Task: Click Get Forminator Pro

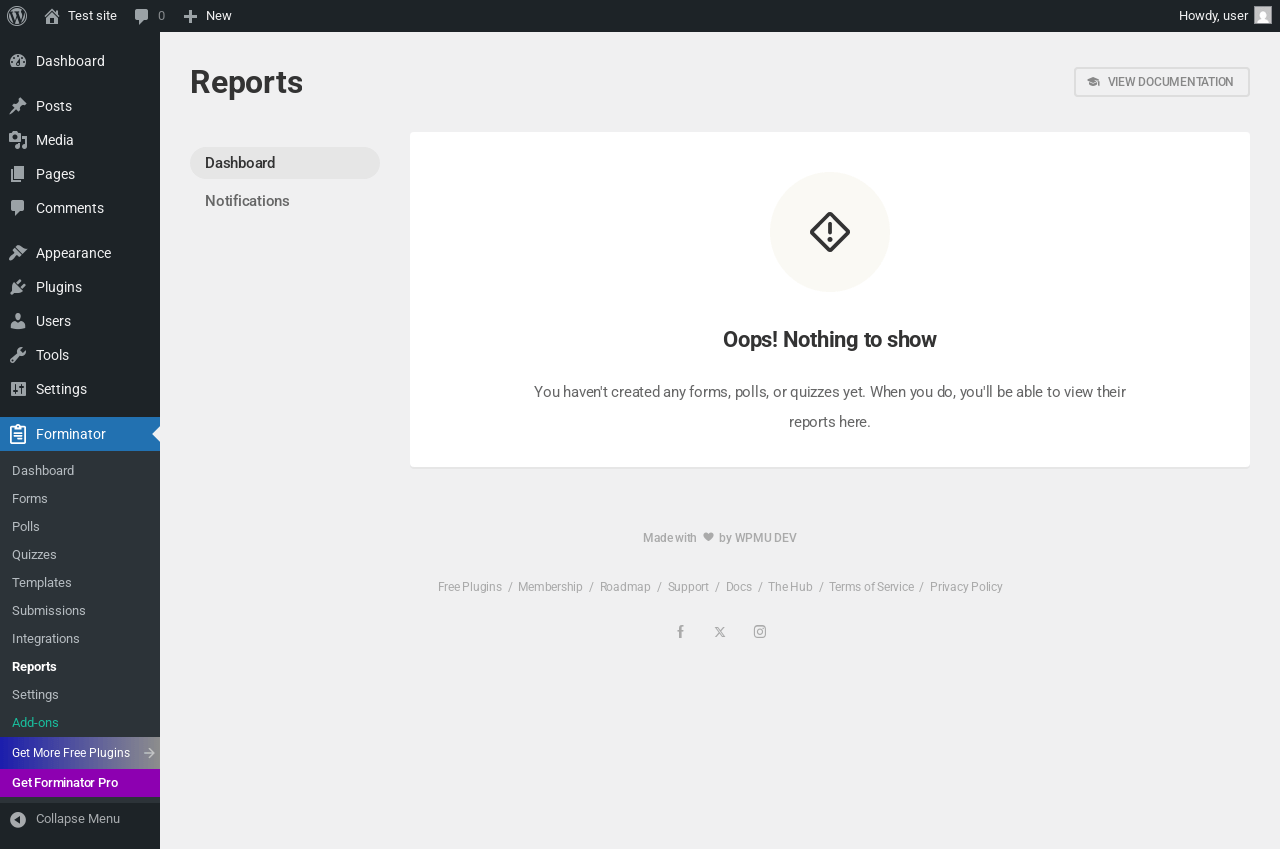Action: point(80,783)
